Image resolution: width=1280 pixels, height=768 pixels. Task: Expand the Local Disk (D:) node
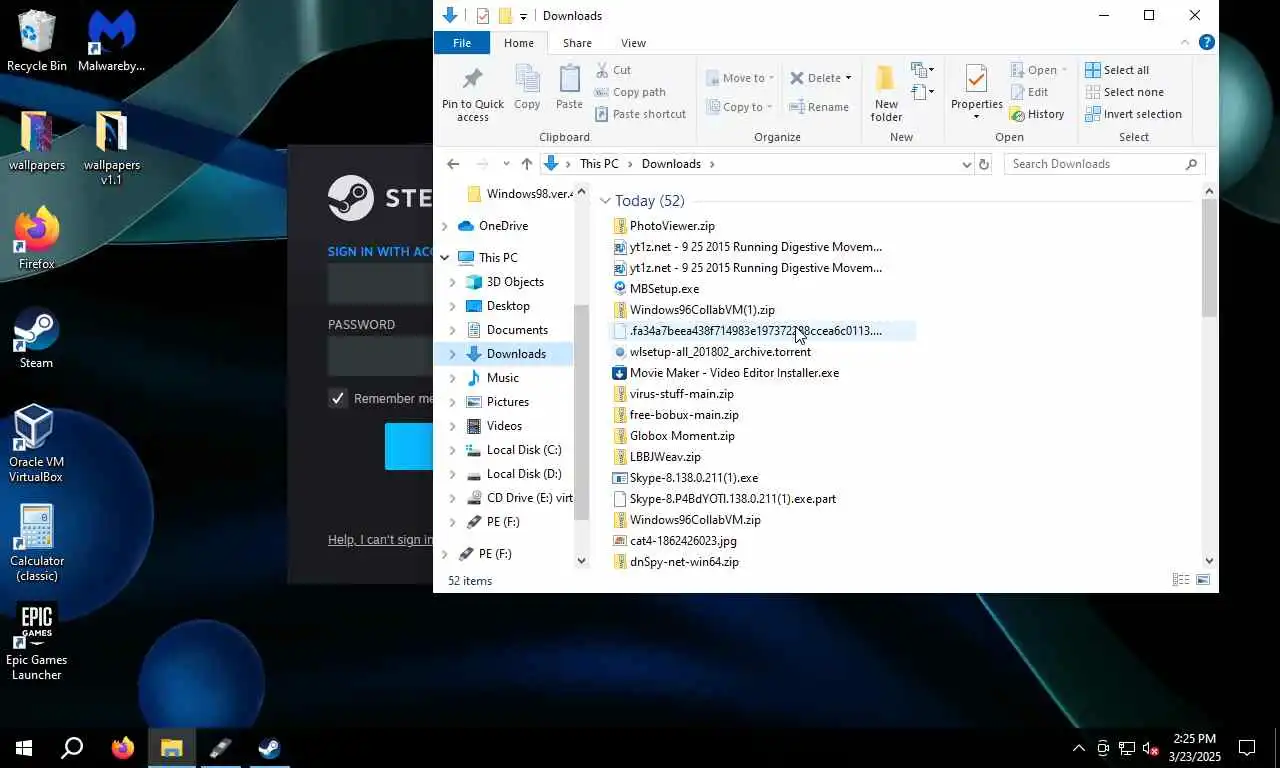(453, 474)
